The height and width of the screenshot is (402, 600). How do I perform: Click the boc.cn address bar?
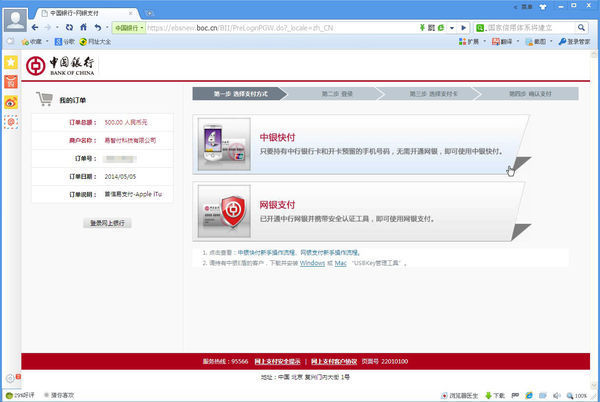pos(281,28)
